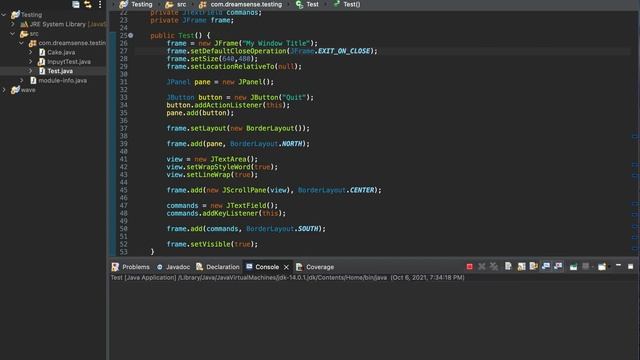Toggle Link with Editor arrows icon
This screenshot has width=640, height=360.
tap(88, 4)
